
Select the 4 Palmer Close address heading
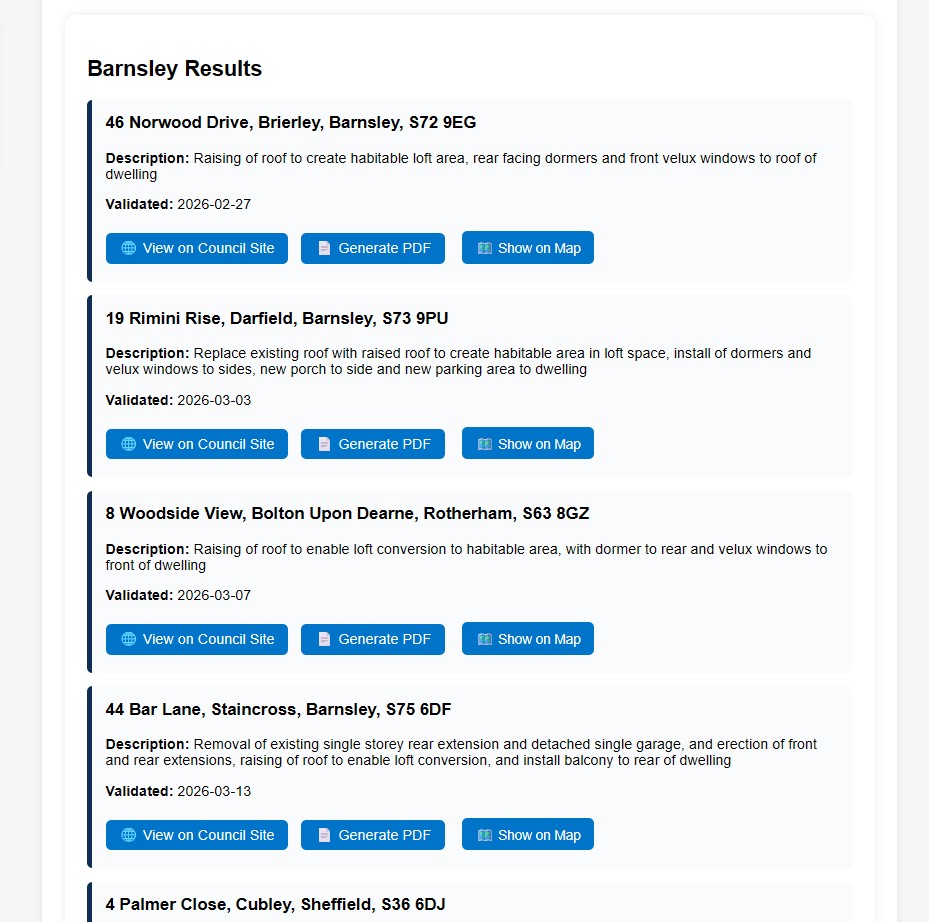coord(274,903)
